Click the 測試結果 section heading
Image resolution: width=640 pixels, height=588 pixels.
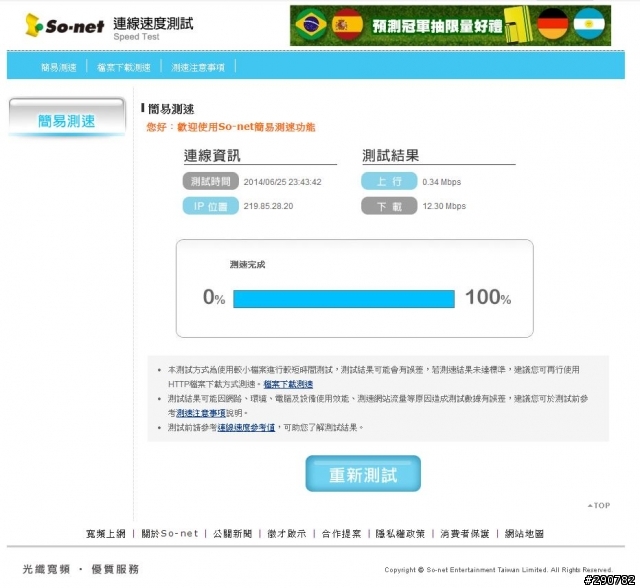point(391,155)
